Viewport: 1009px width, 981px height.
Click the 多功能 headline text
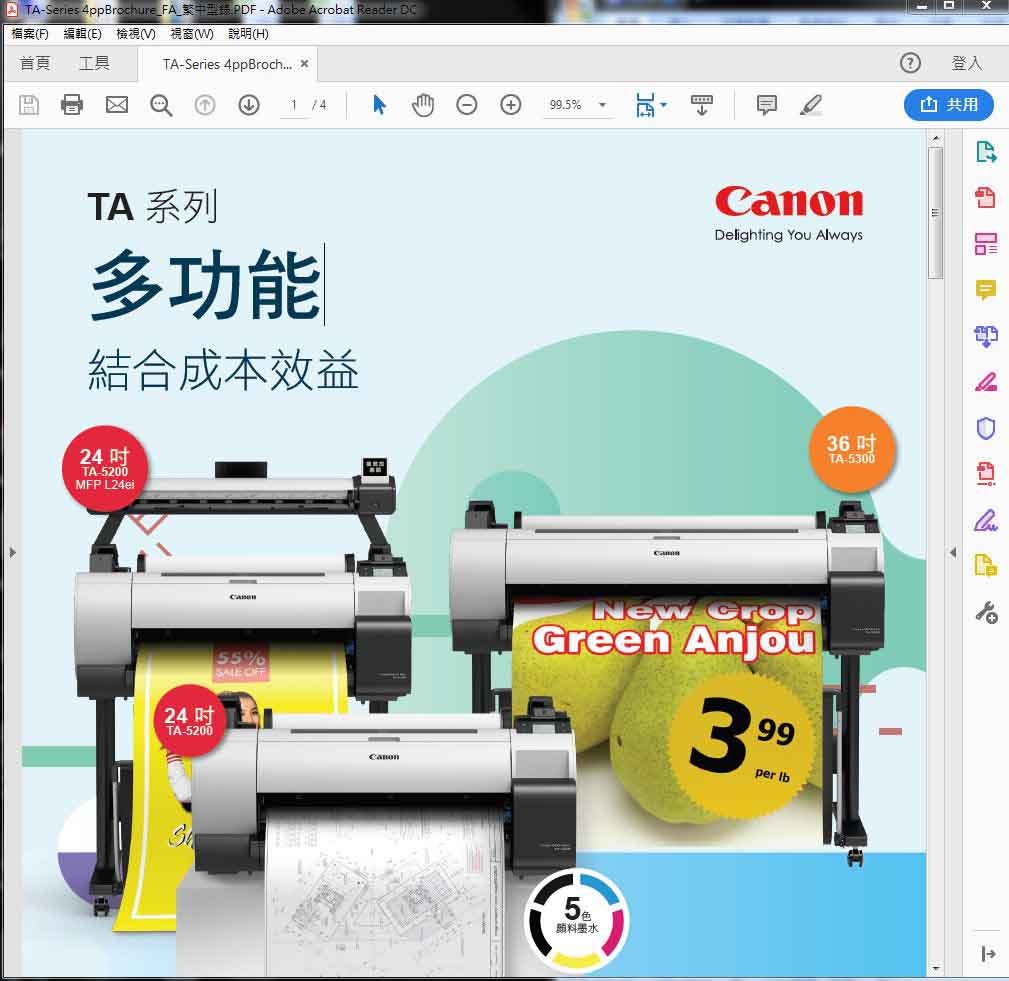(x=206, y=285)
